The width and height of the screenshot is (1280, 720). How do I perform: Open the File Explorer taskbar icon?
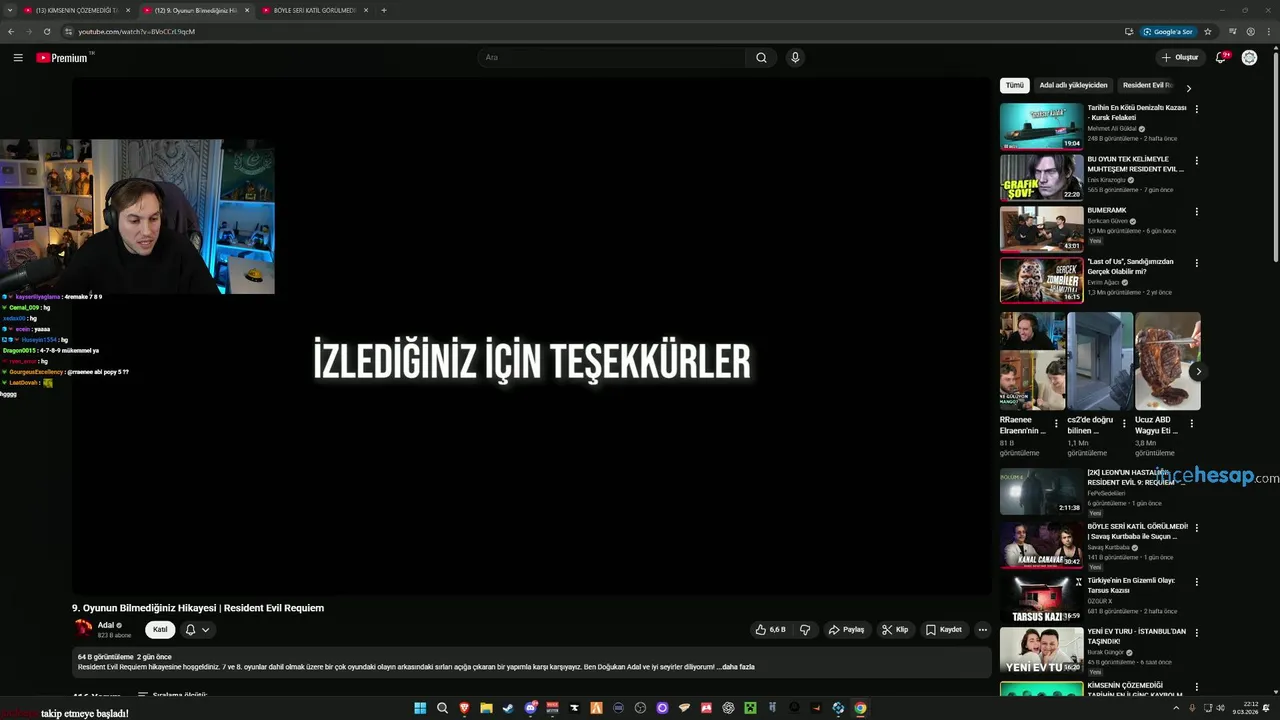tap(486, 708)
